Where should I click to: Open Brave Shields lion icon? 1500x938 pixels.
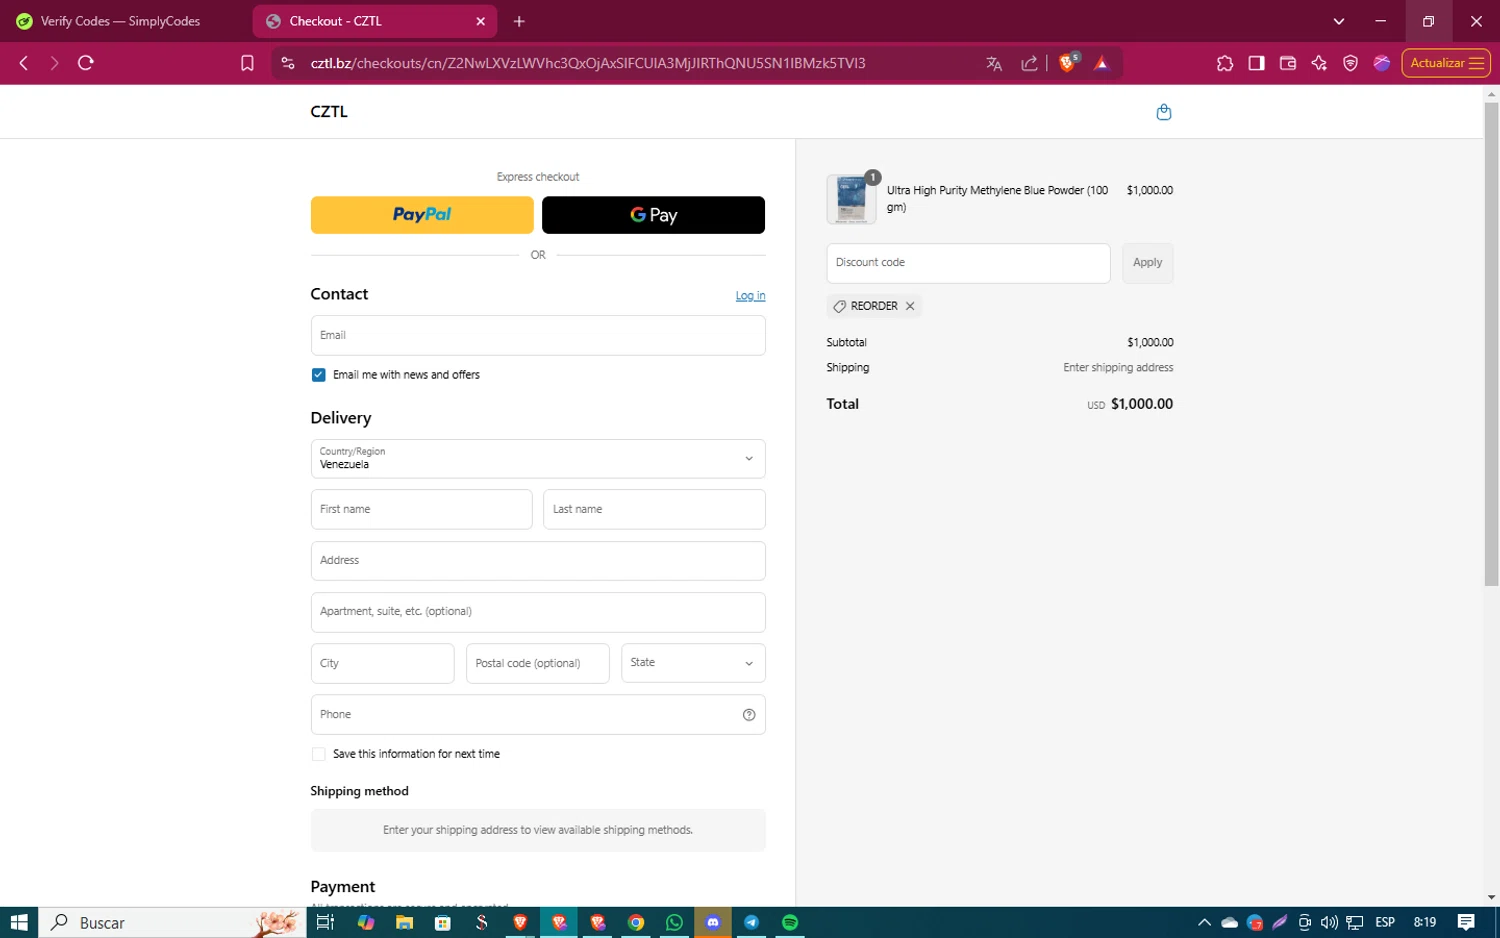(x=1068, y=63)
